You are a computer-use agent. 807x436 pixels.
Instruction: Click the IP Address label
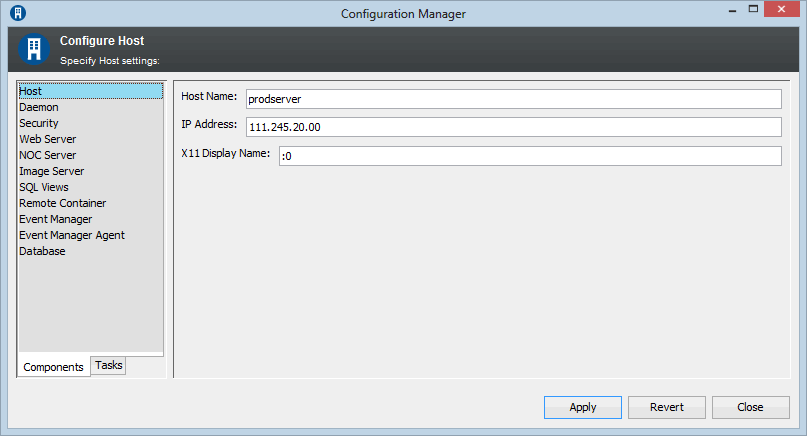(x=209, y=124)
